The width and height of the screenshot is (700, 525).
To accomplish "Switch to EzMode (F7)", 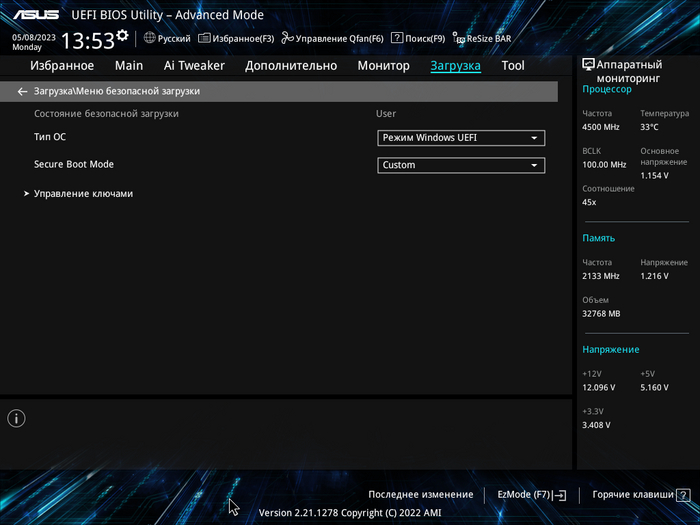I will (532, 495).
